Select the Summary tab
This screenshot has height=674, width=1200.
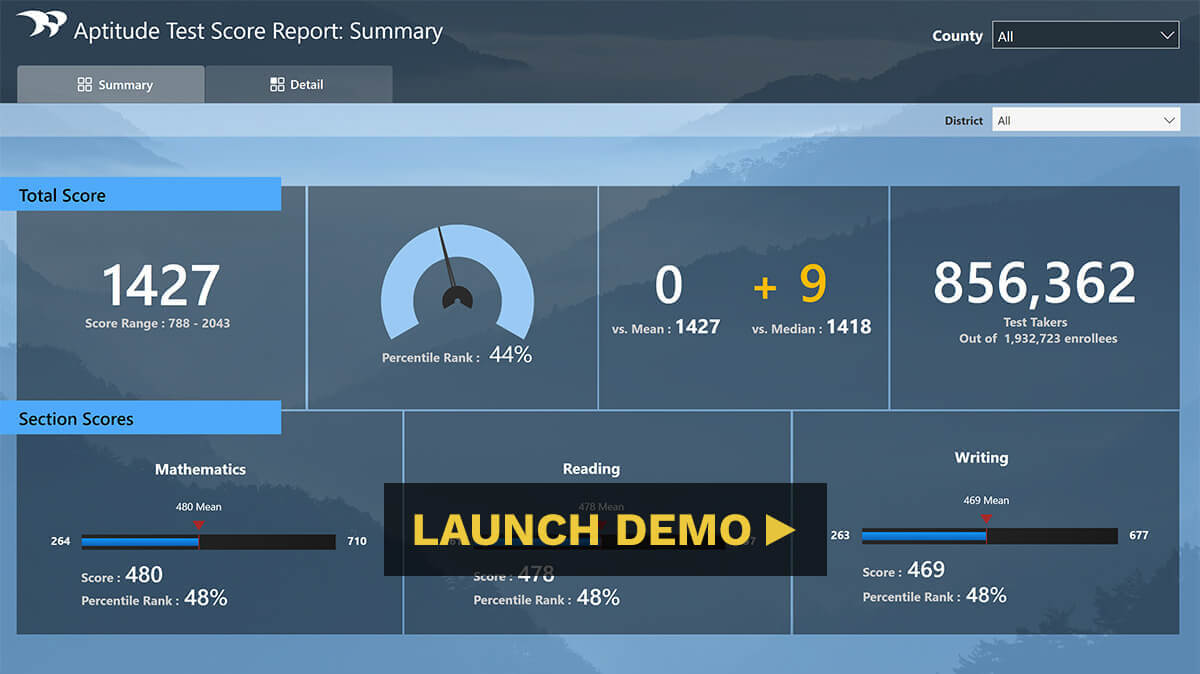(x=110, y=84)
